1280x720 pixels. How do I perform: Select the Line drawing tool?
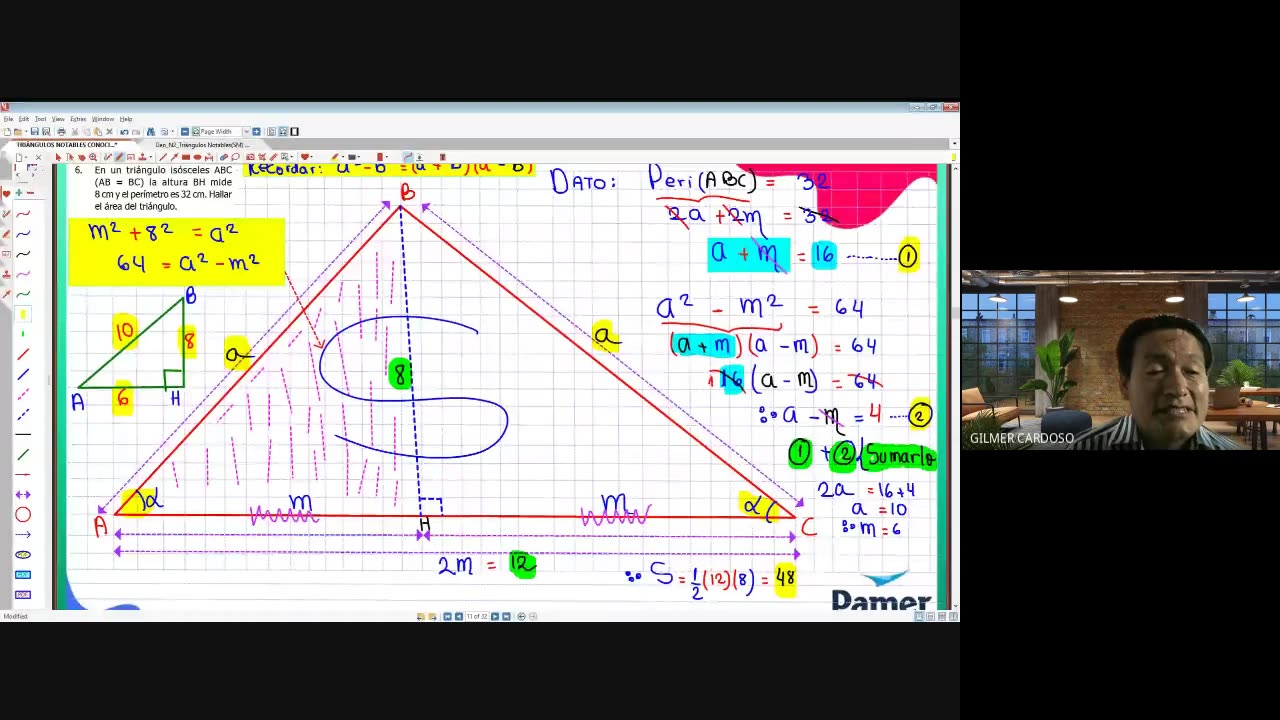(x=163, y=157)
